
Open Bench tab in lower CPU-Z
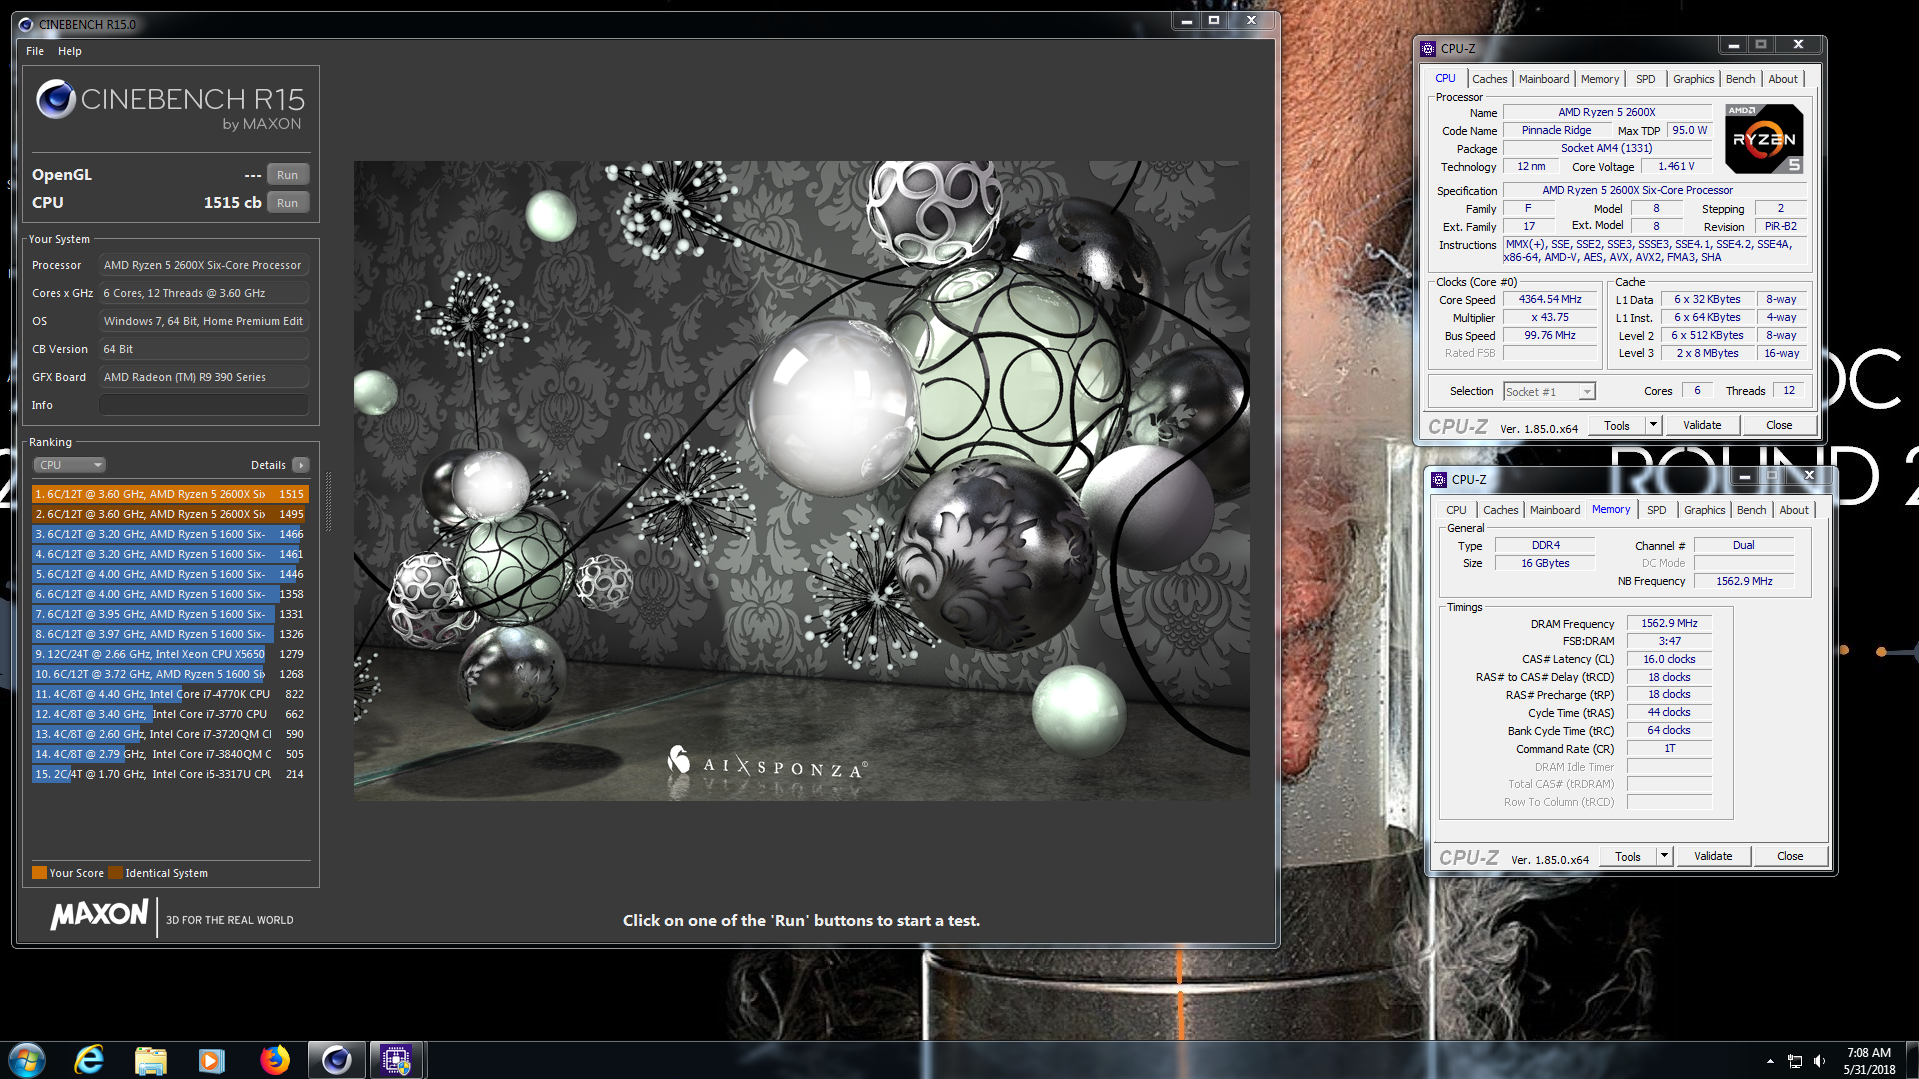1751,510
